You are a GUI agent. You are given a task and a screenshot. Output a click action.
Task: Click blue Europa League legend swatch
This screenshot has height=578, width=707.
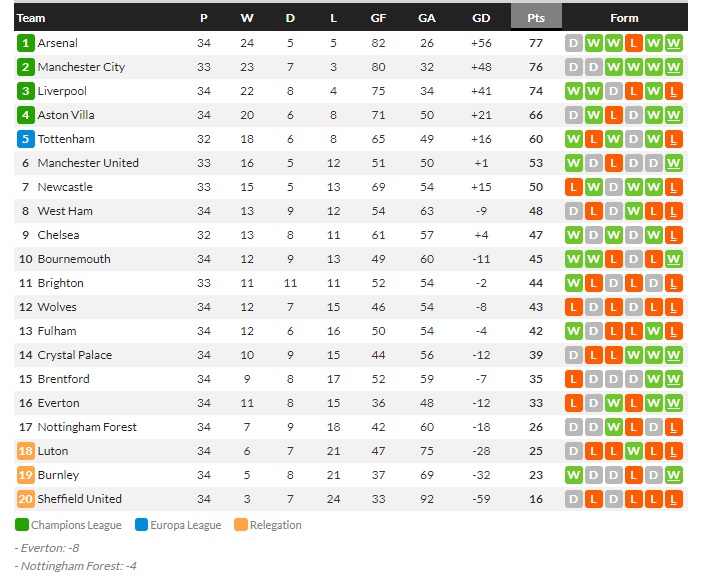click(x=141, y=525)
